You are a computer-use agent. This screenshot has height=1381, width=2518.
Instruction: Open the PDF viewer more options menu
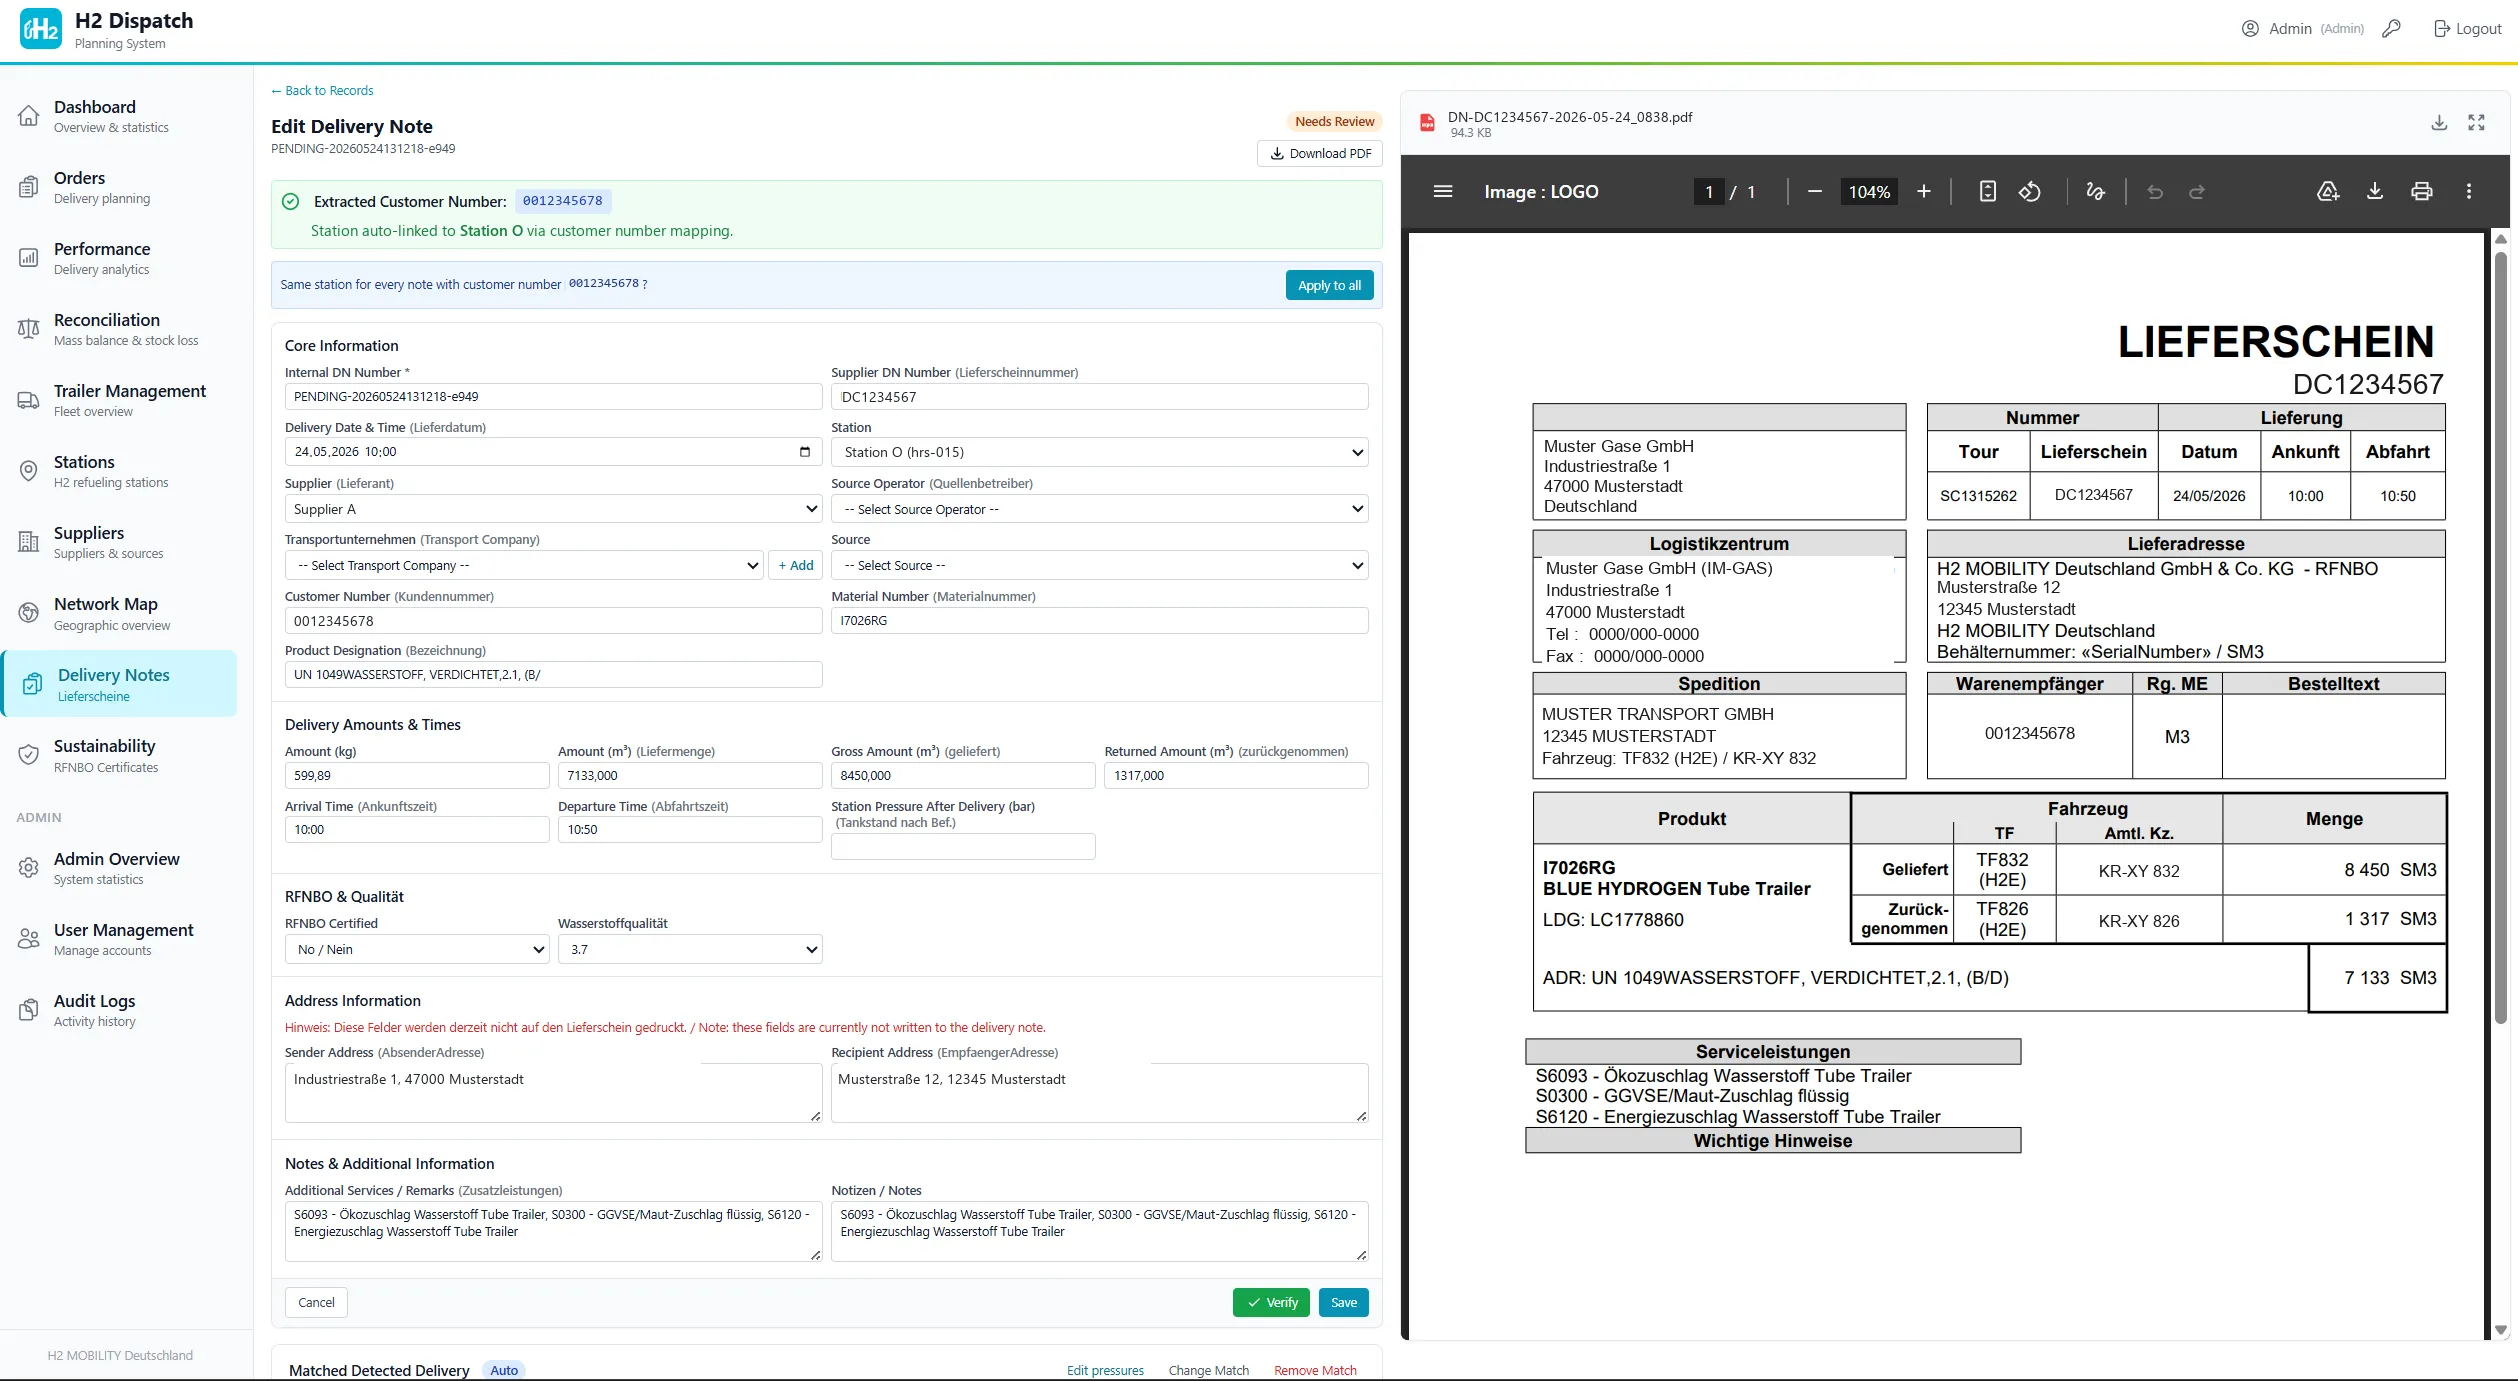point(2469,191)
